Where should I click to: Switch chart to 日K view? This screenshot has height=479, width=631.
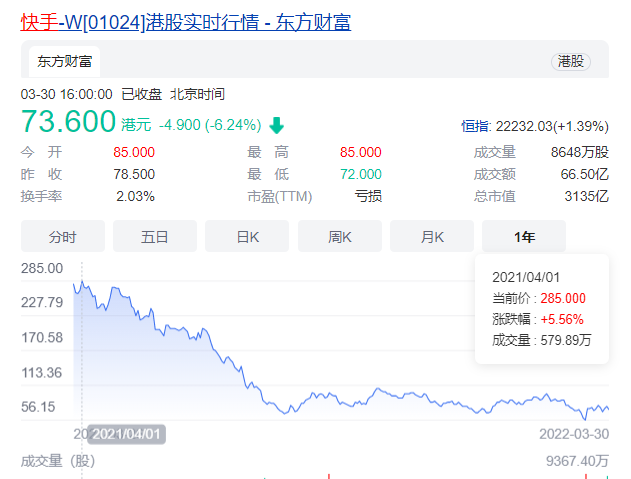pos(247,236)
